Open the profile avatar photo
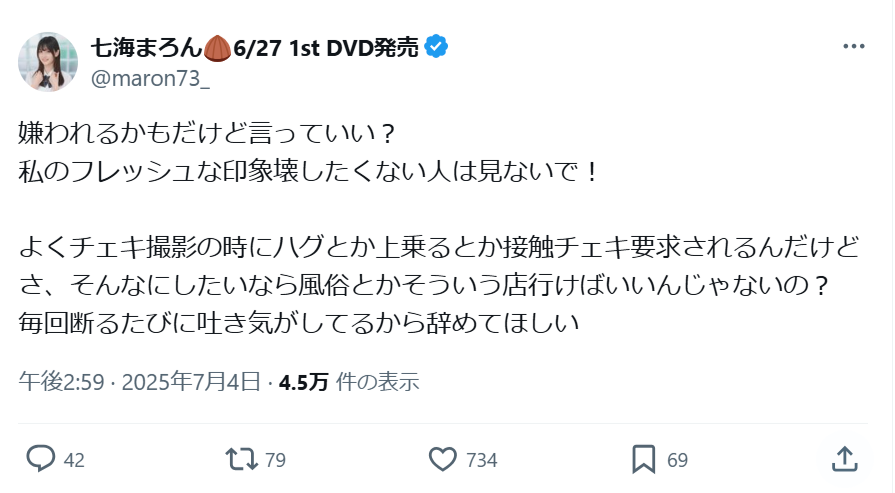The width and height of the screenshot is (895, 493). click(48, 62)
